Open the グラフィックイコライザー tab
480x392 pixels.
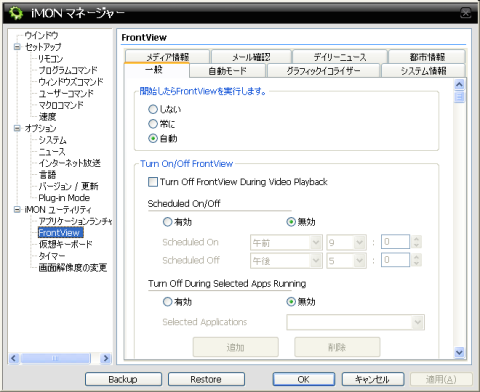pyautogui.click(x=323, y=71)
